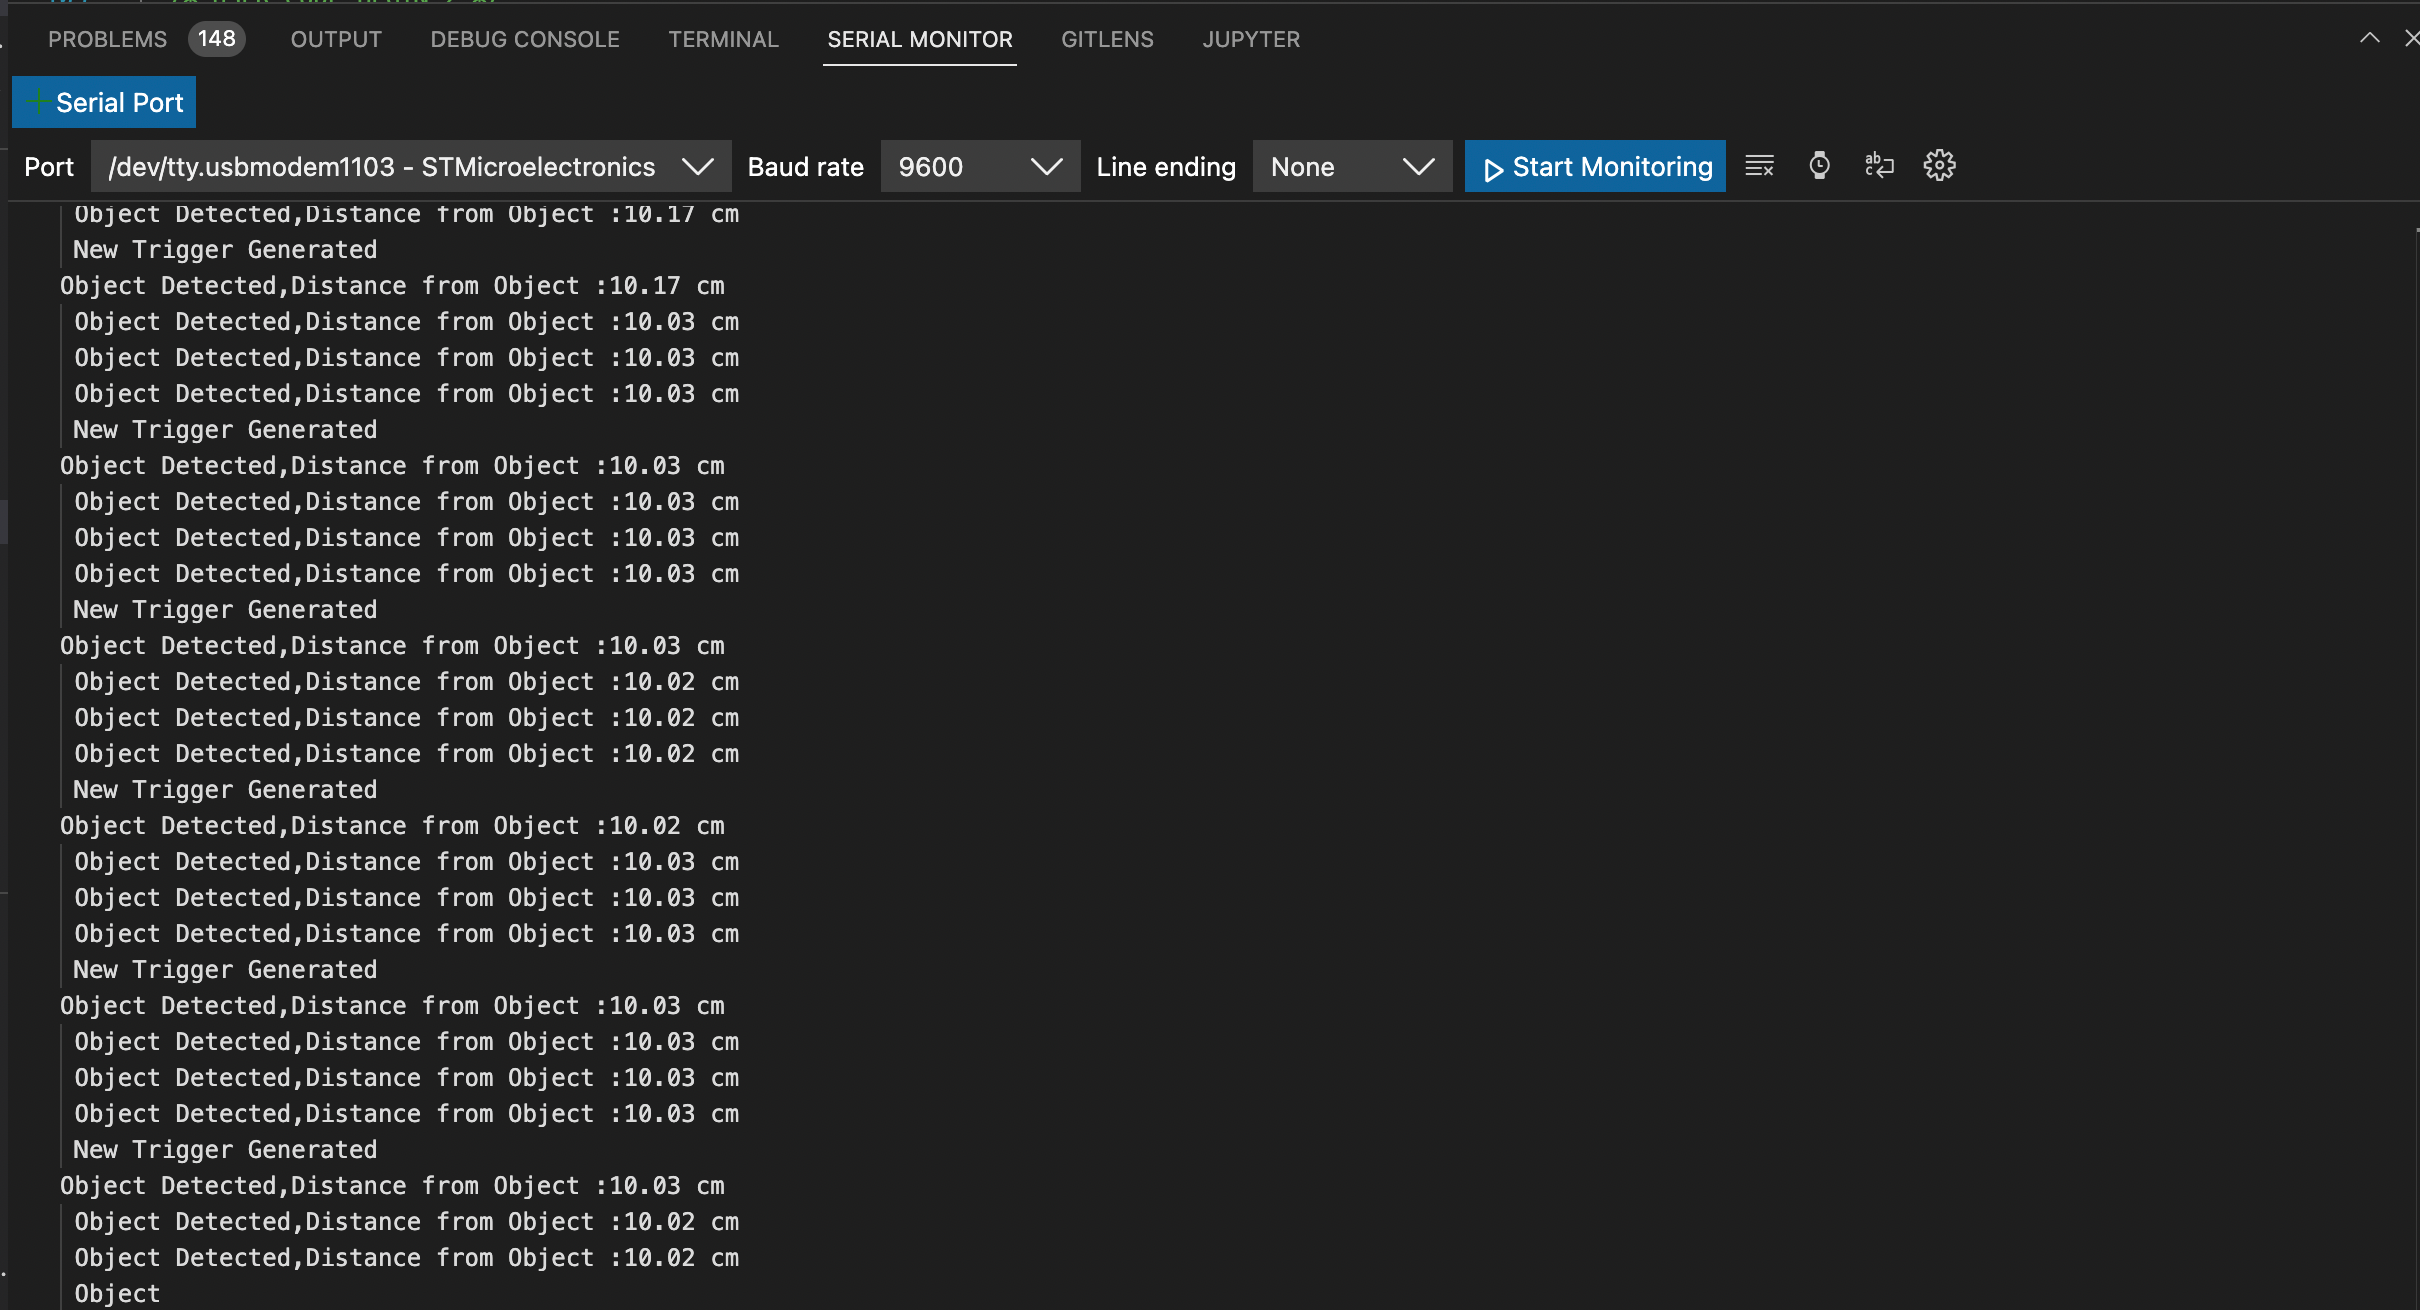Screen dimensions: 2420x1310
Task: Click the Serial Port button
Action: point(103,101)
